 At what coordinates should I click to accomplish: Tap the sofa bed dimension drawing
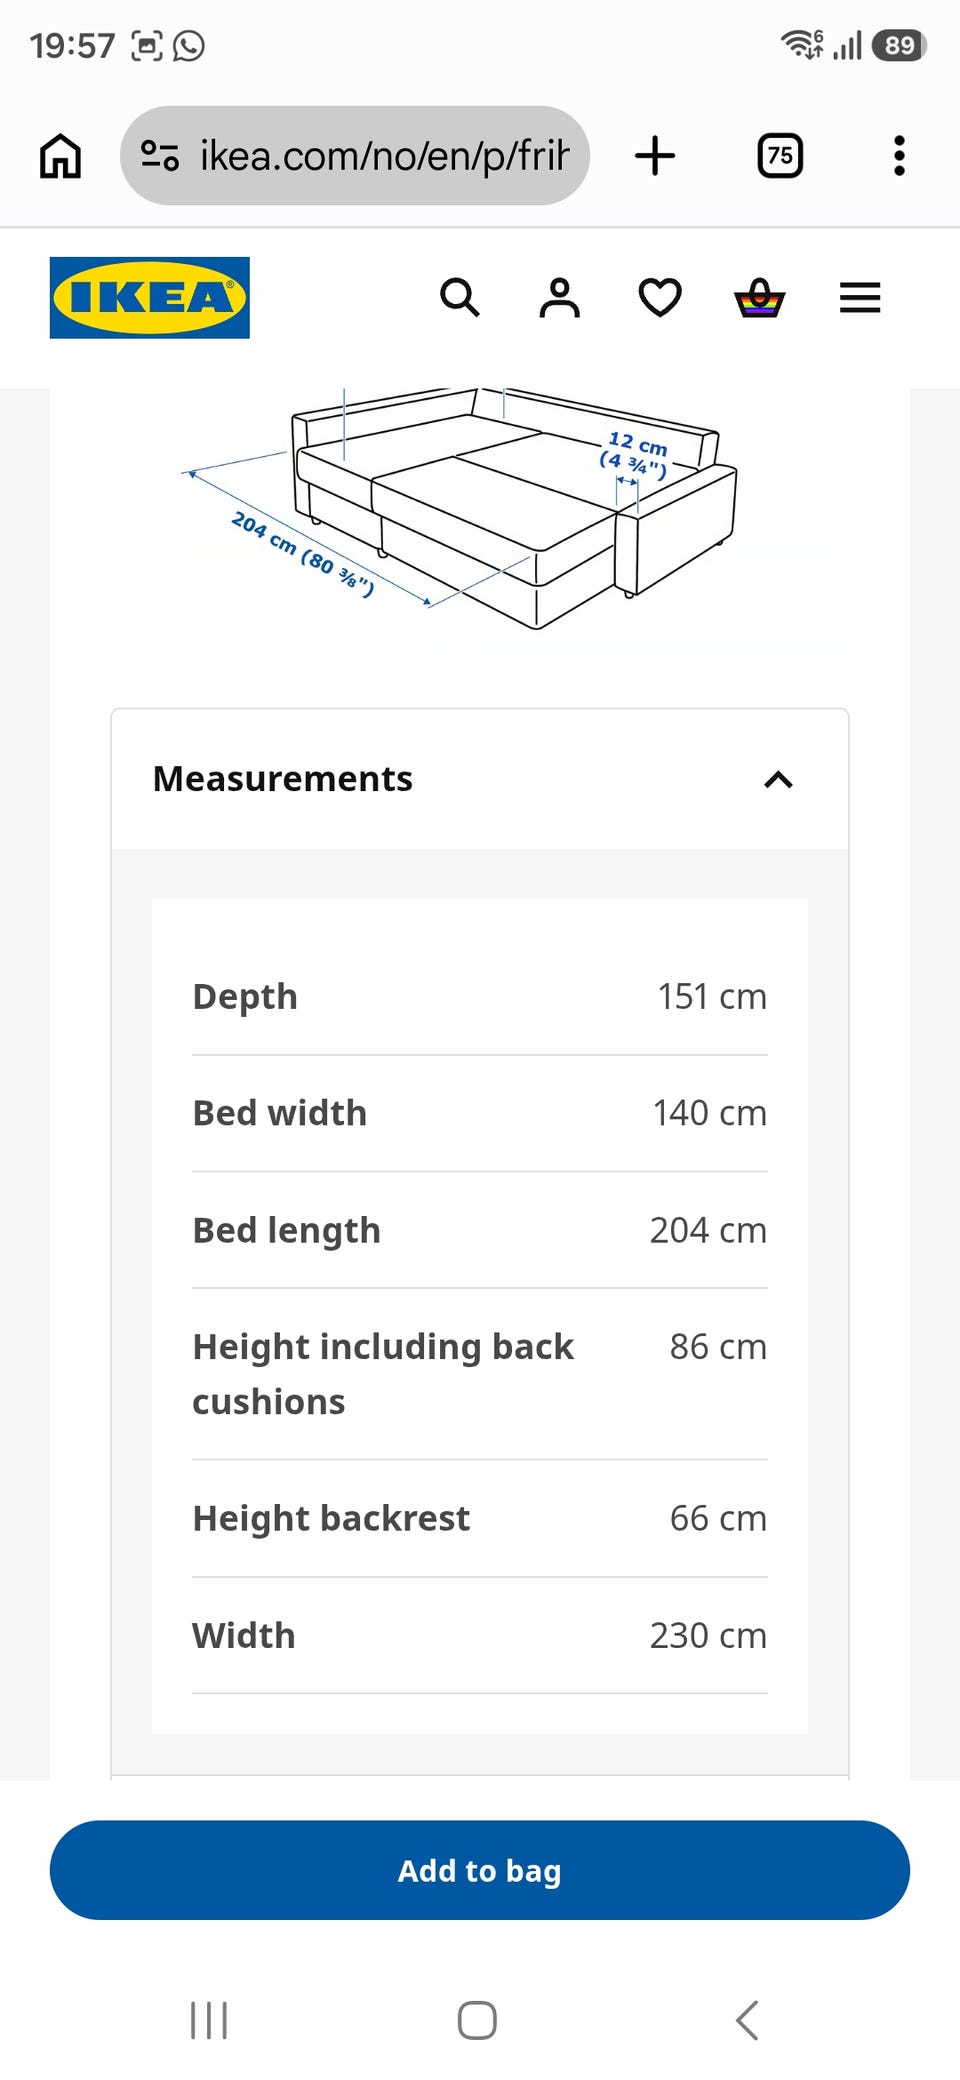(480, 510)
